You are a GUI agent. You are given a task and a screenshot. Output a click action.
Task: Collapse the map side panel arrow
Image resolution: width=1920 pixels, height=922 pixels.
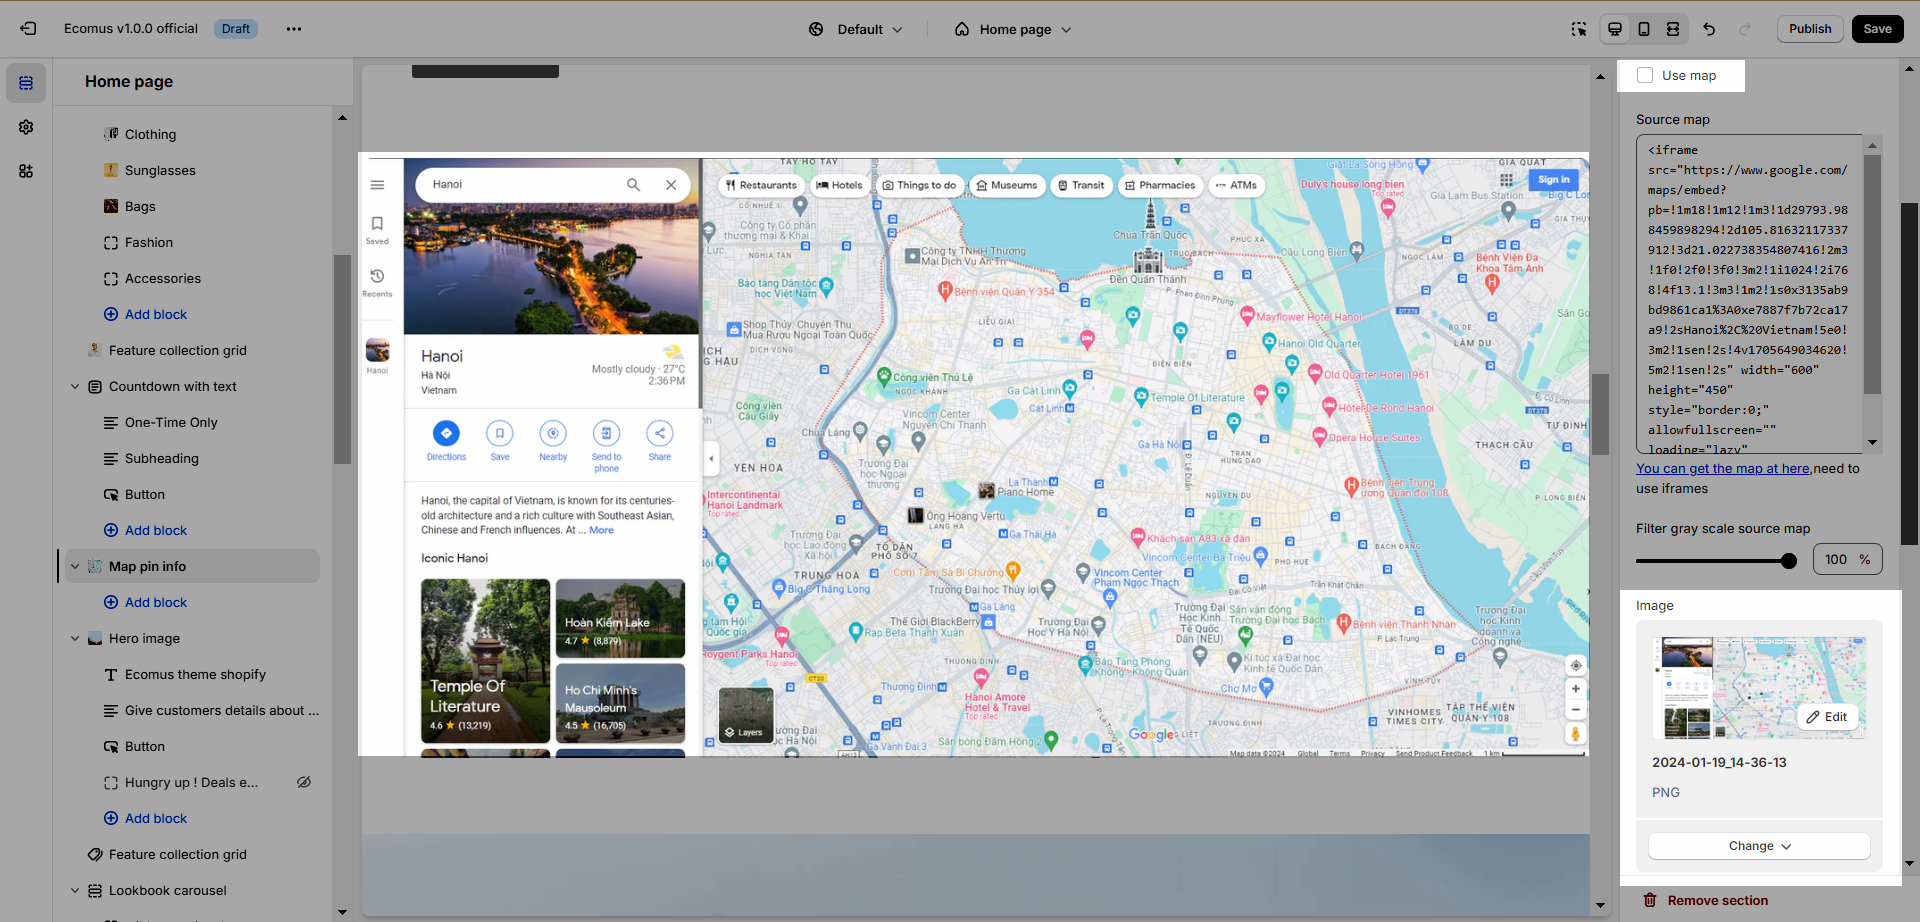point(711,459)
